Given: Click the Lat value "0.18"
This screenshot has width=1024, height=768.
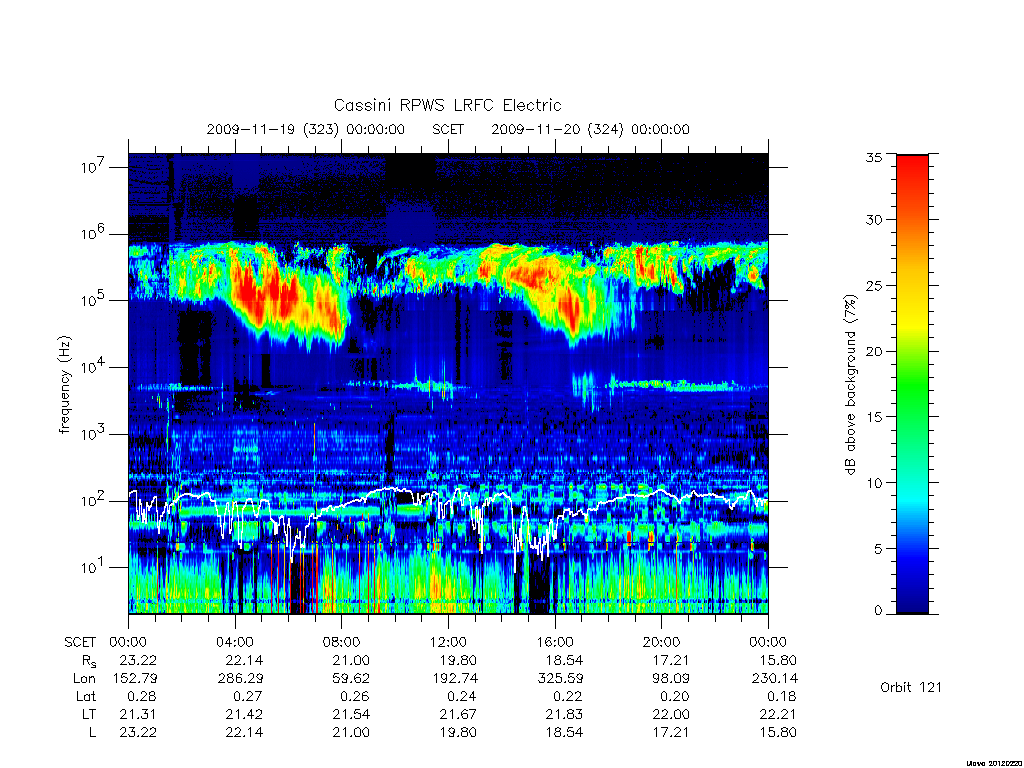Looking at the screenshot, I should [x=782, y=696].
